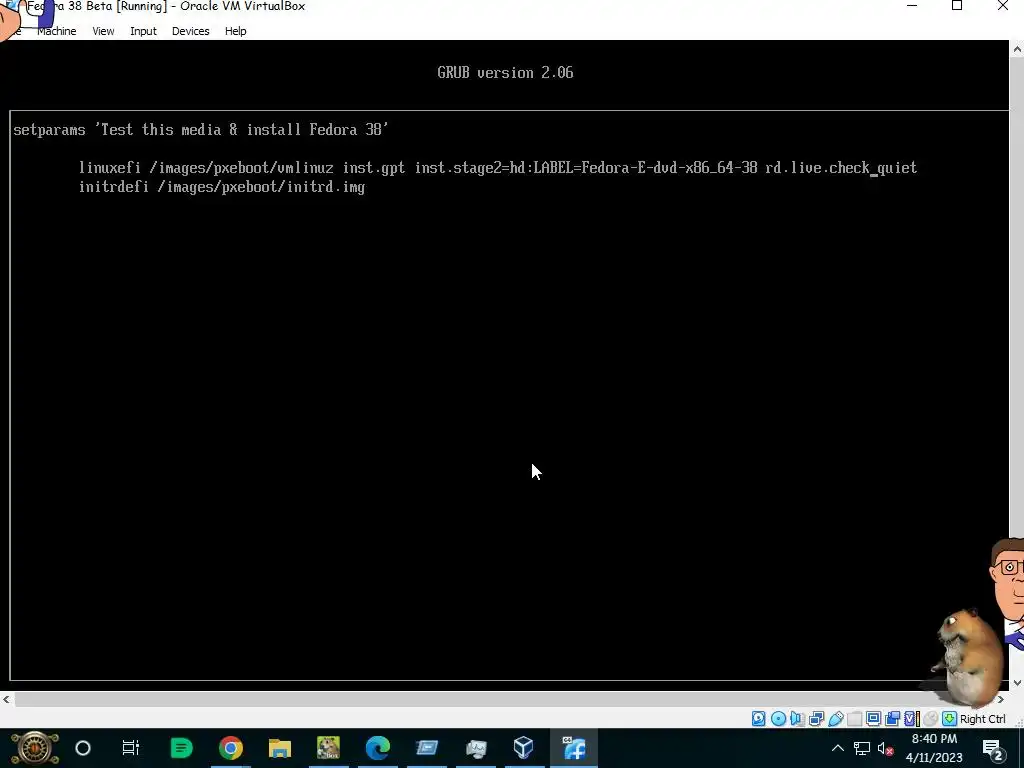Click the recording status icon
This screenshot has width=1024, height=768.
tap(892, 718)
